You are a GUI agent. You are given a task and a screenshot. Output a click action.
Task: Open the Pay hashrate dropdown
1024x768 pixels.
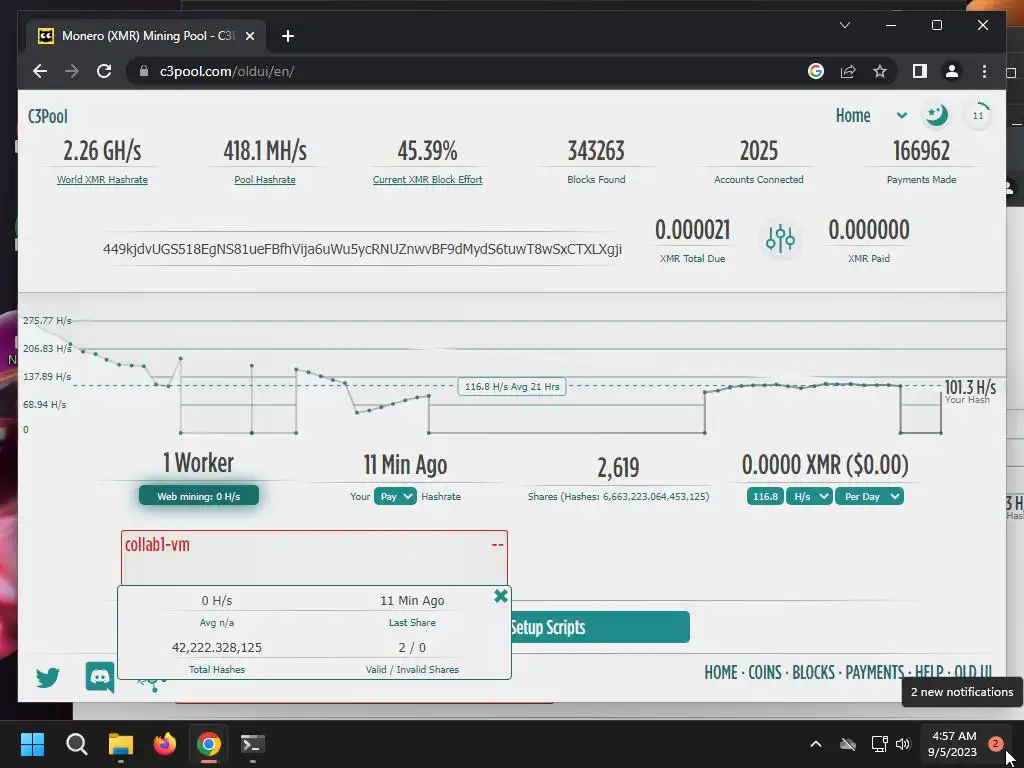pyautogui.click(x=395, y=496)
